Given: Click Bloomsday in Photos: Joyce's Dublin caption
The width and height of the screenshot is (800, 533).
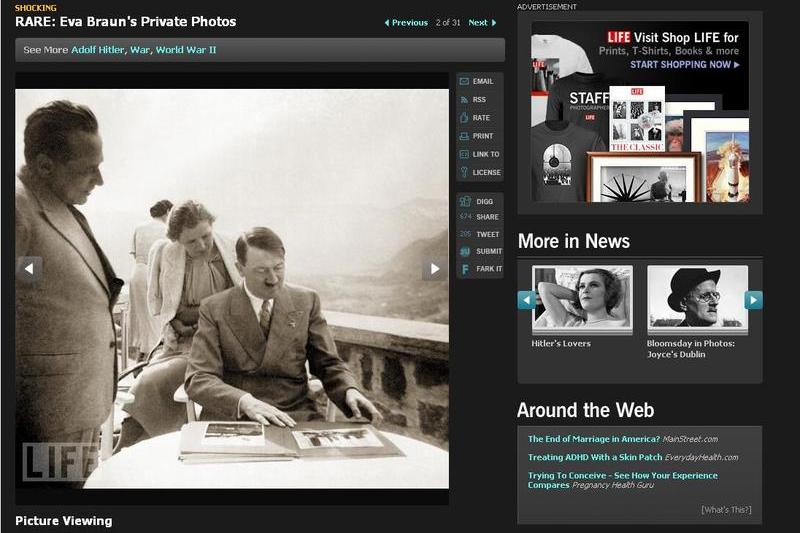Looking at the screenshot, I should (x=691, y=349).
